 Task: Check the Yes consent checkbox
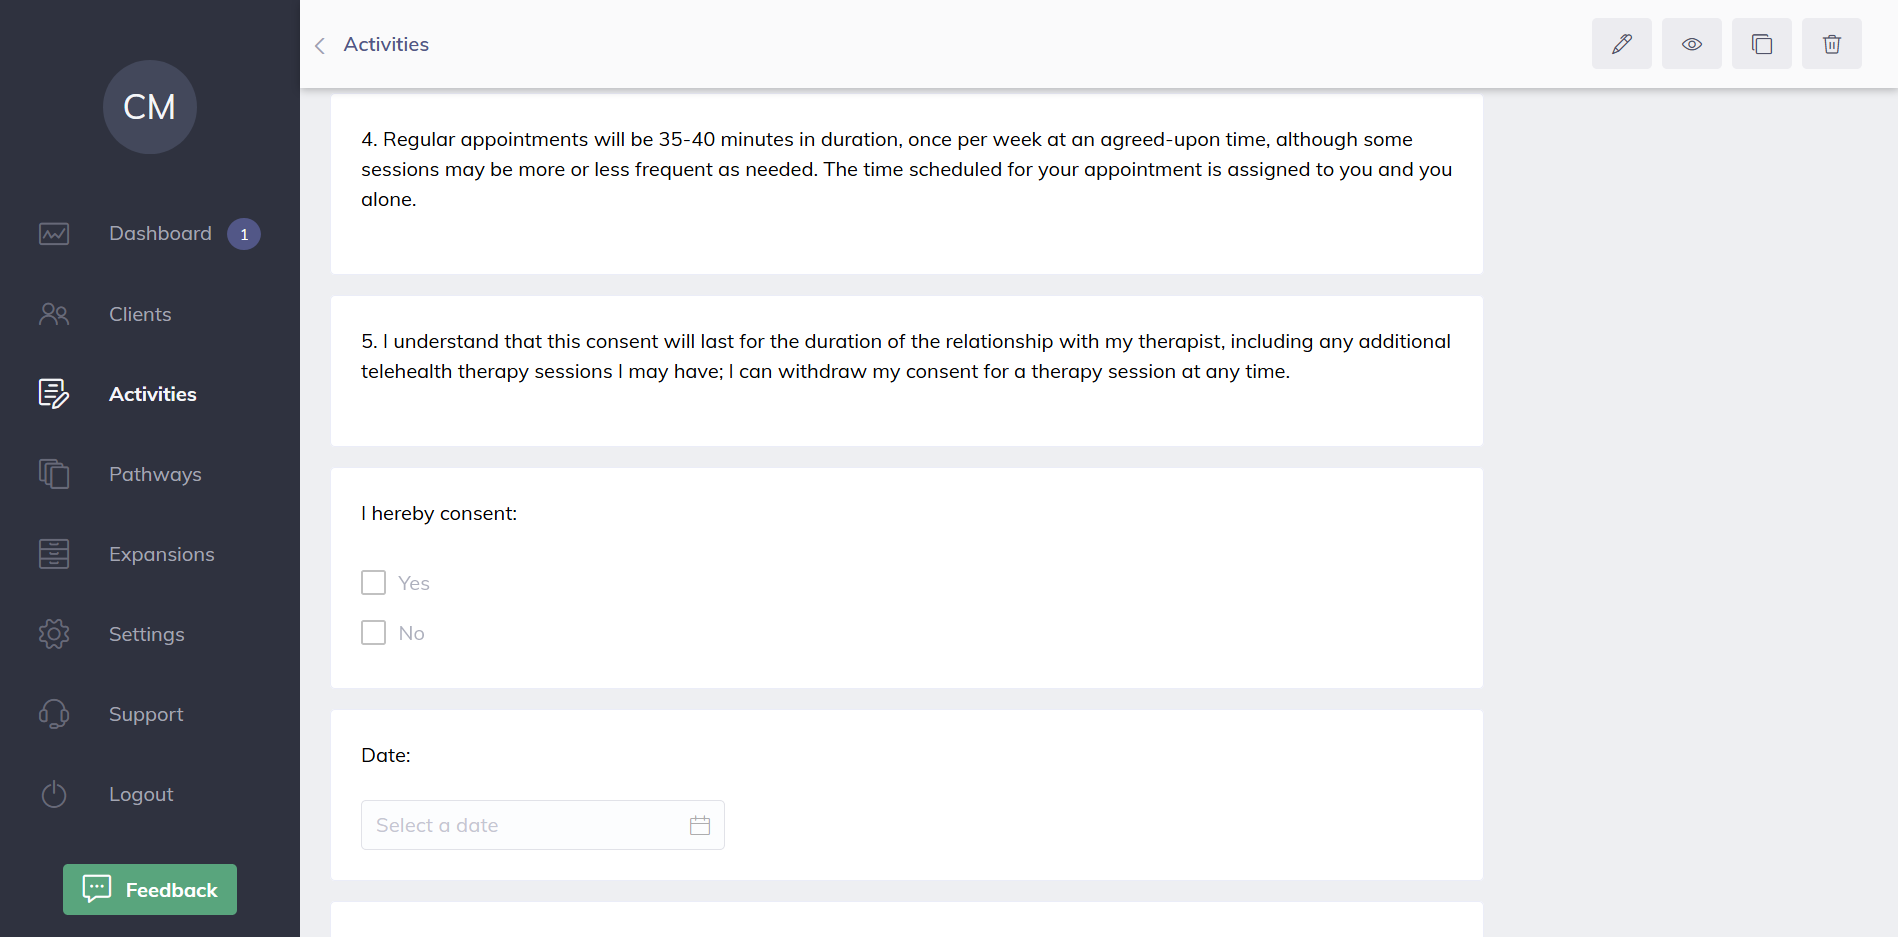[373, 583]
